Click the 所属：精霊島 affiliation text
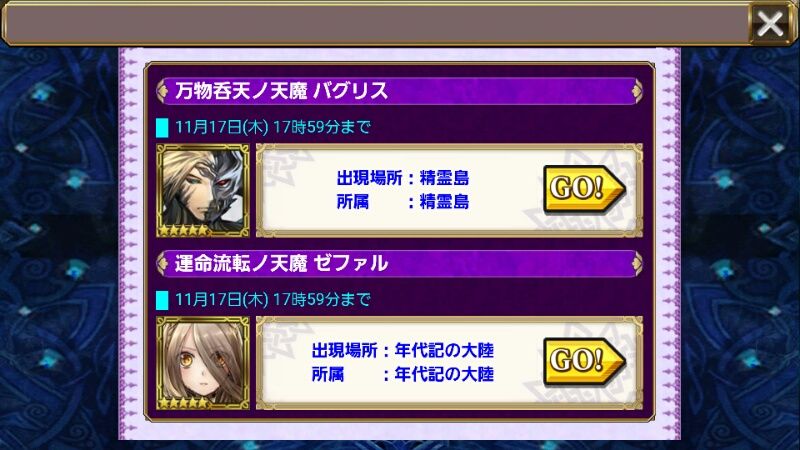This screenshot has width=800, height=450. tap(403, 202)
